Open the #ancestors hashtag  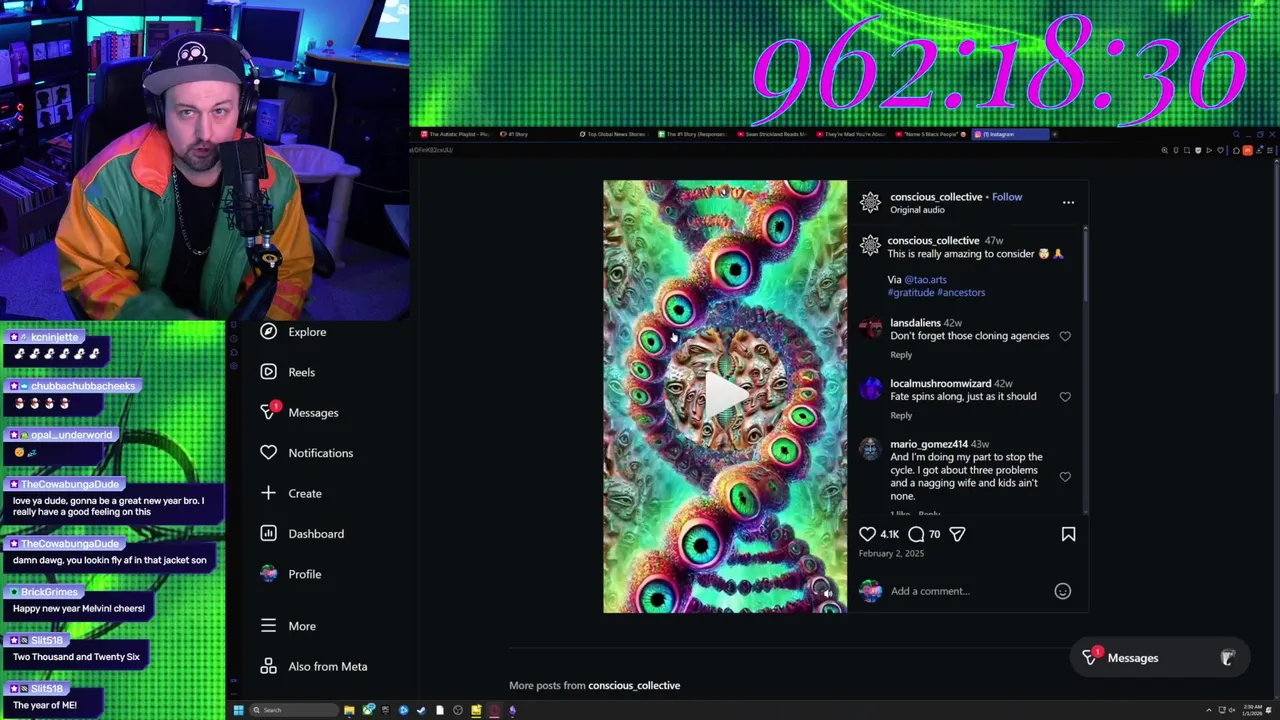(961, 293)
